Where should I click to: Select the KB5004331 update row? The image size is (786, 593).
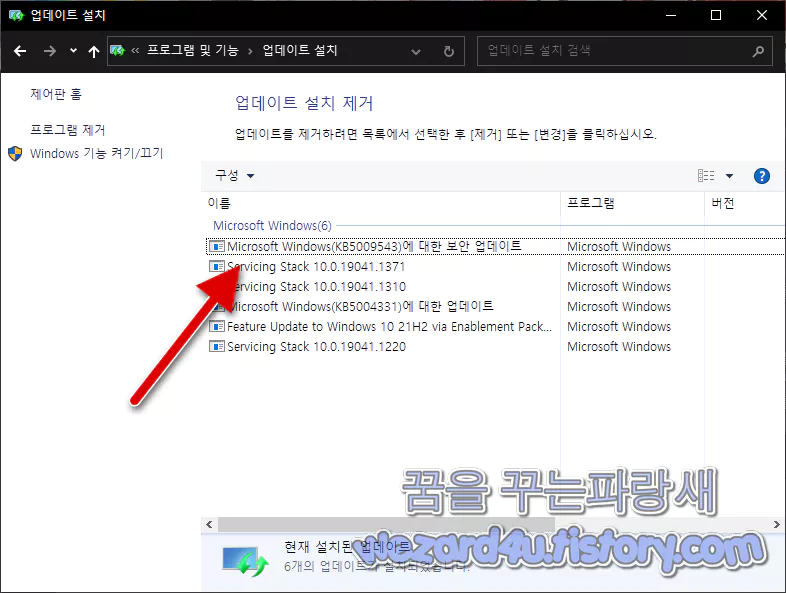click(362, 306)
